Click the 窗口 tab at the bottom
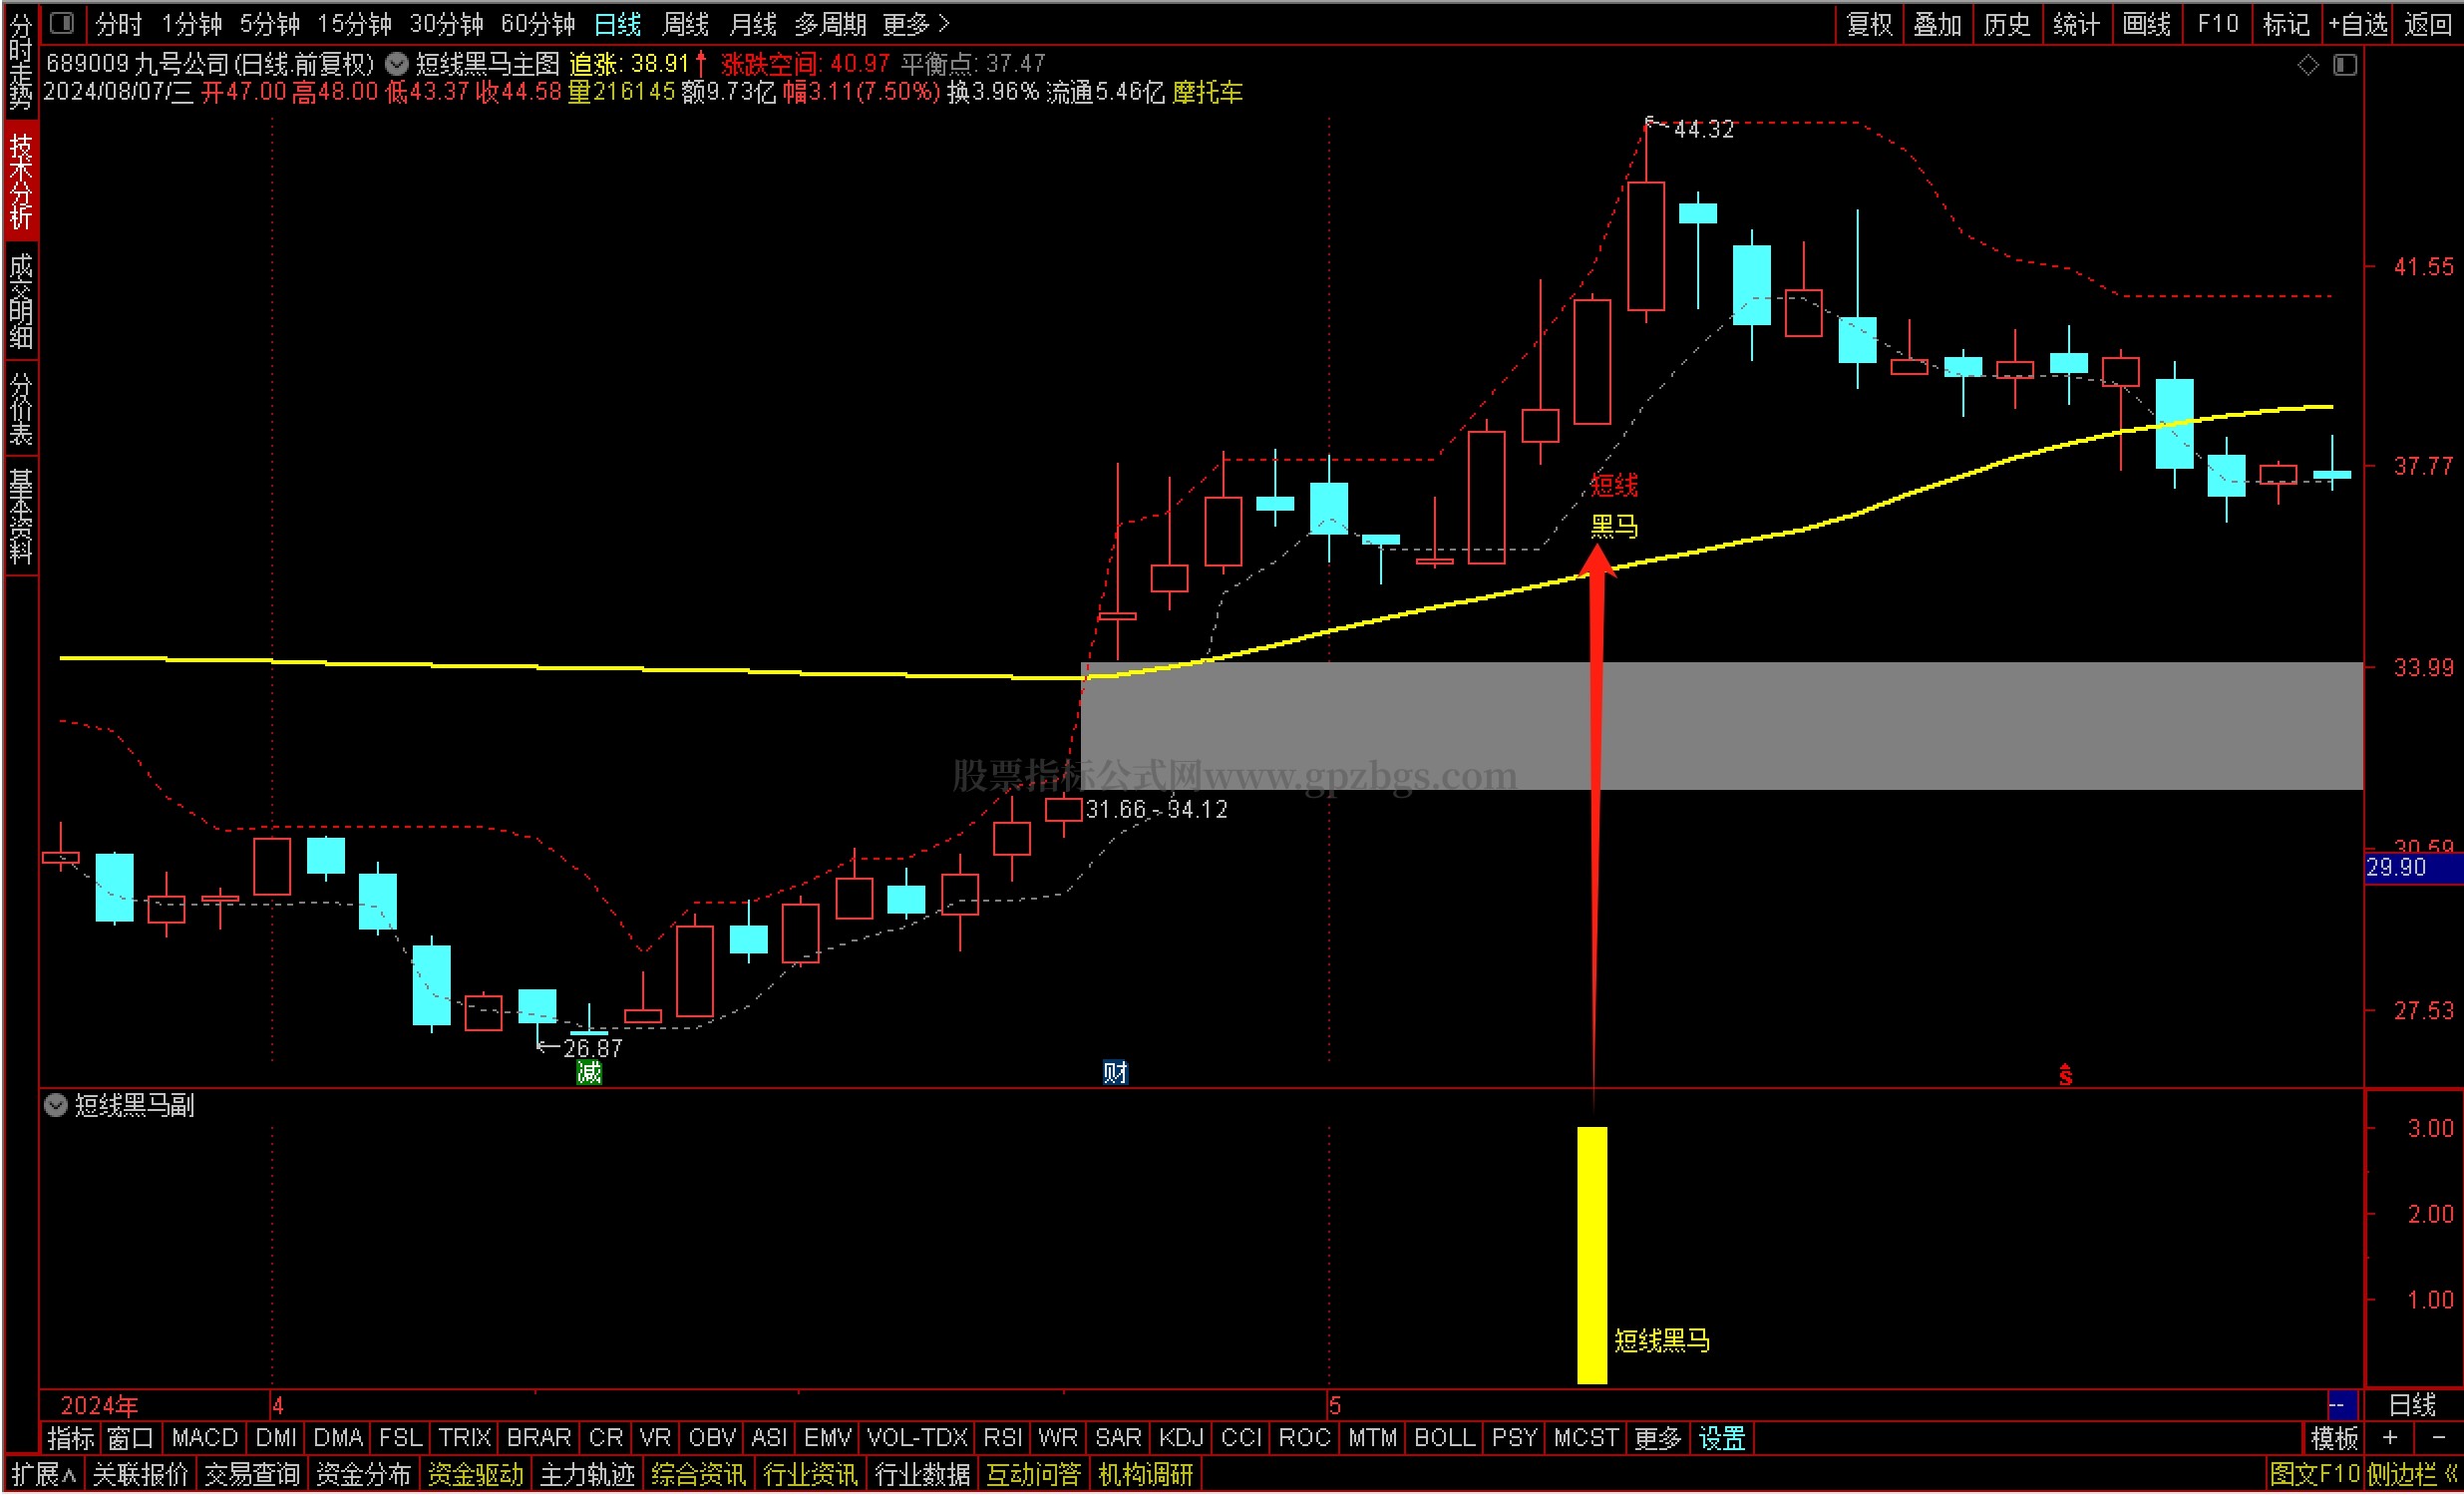Screen dimensions: 2464x1495 click(130, 1438)
